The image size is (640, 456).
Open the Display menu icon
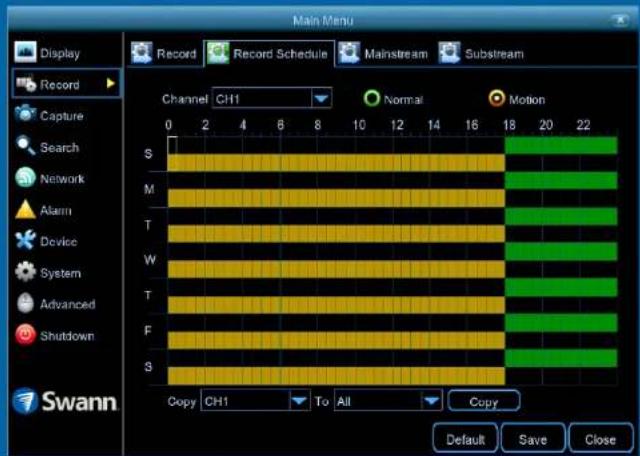[x=25, y=52]
